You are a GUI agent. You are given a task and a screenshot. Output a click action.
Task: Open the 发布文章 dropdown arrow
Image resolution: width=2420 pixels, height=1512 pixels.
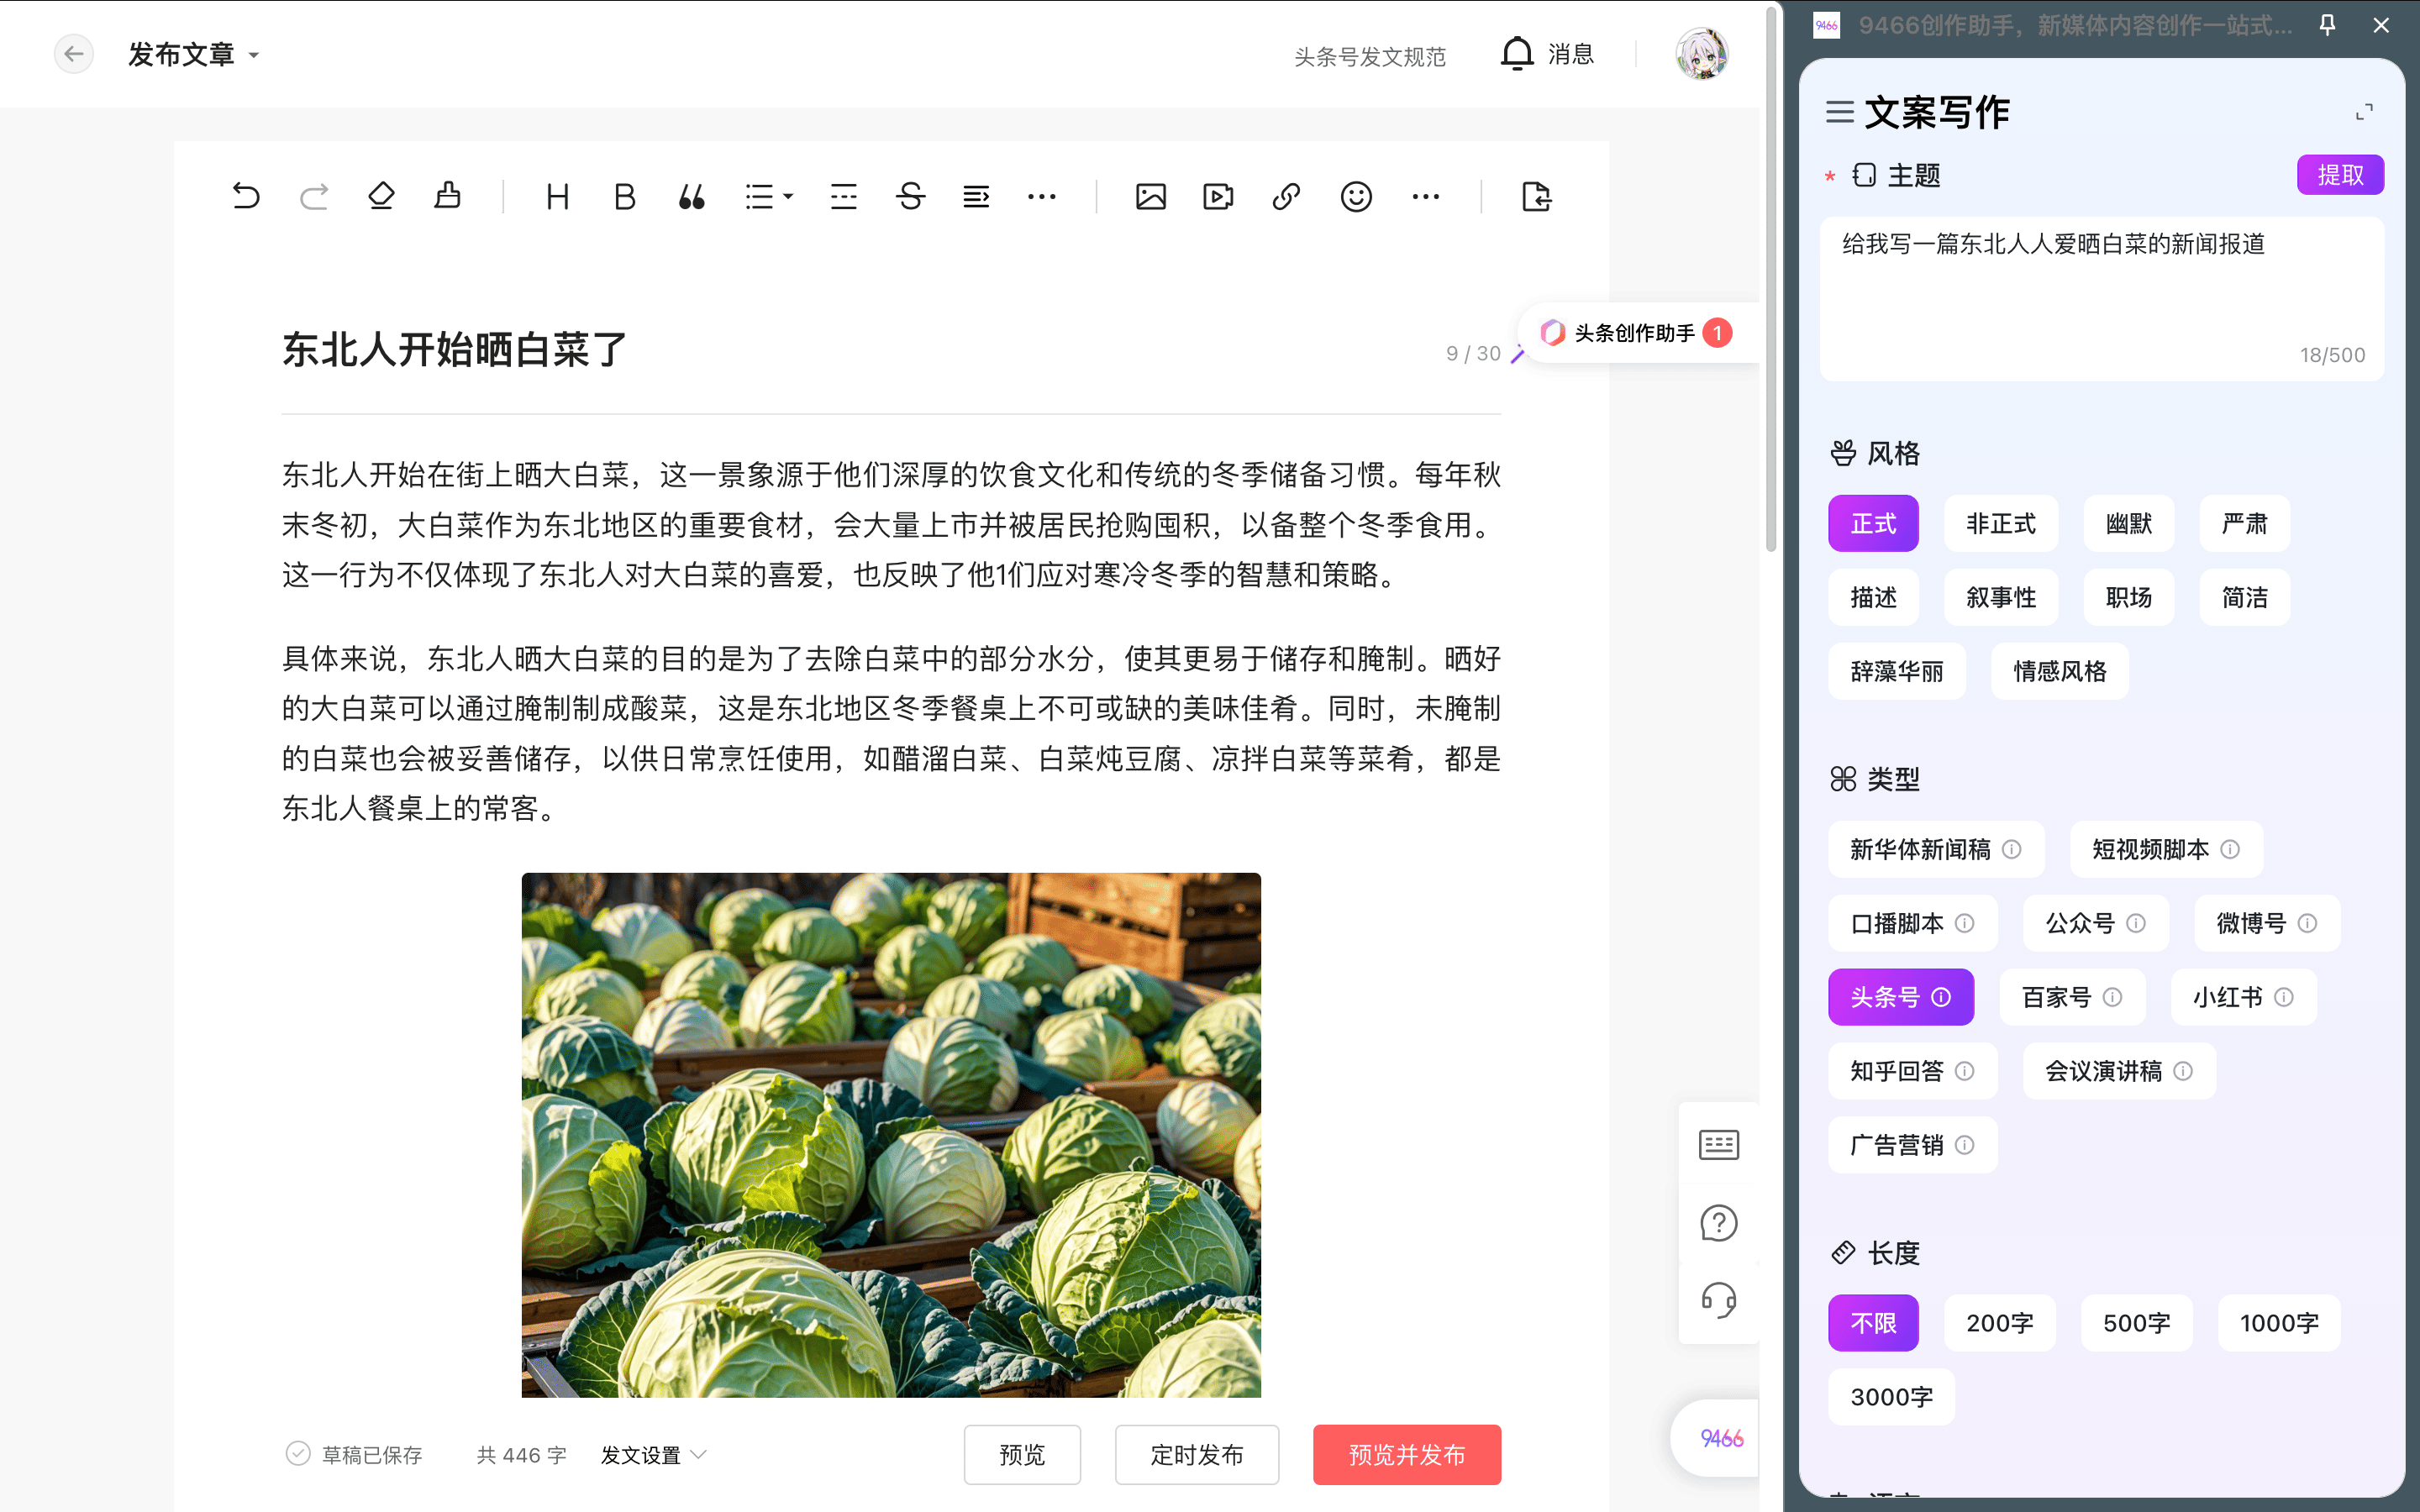click(254, 56)
